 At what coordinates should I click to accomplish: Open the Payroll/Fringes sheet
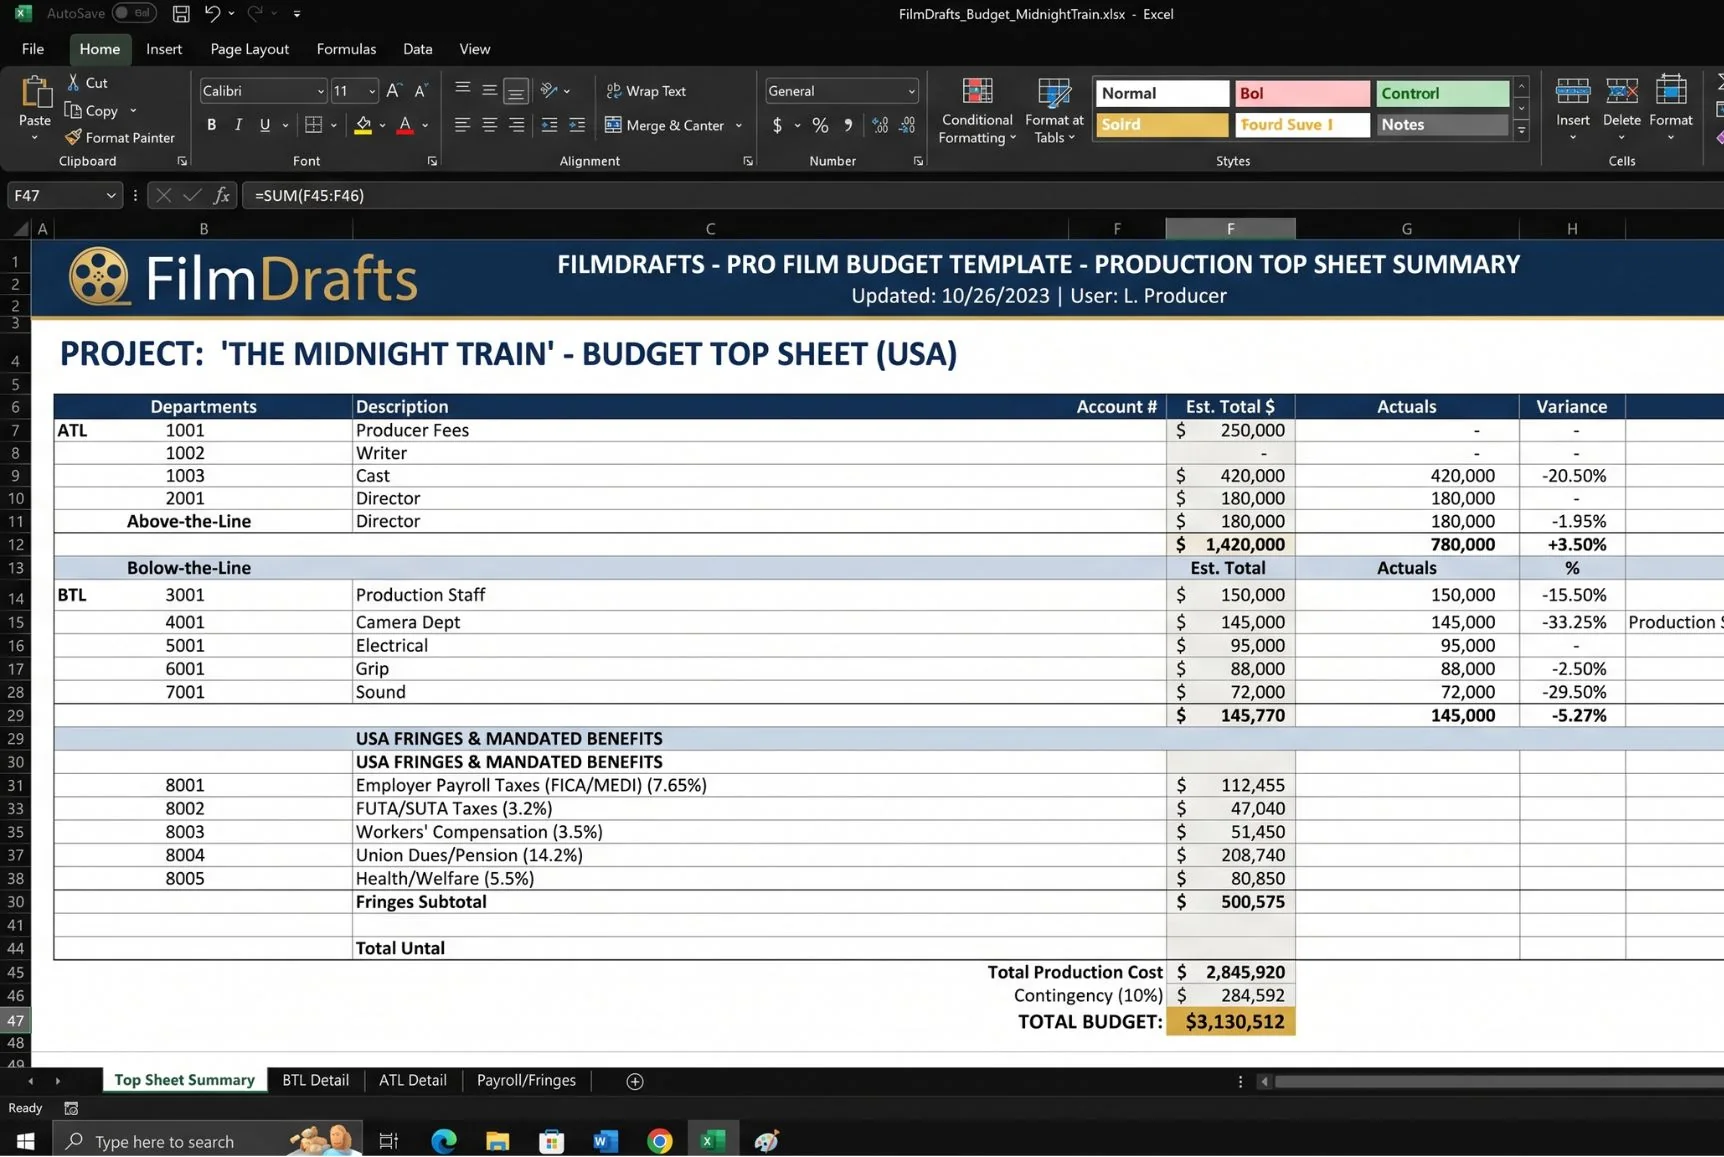pyautogui.click(x=526, y=1080)
